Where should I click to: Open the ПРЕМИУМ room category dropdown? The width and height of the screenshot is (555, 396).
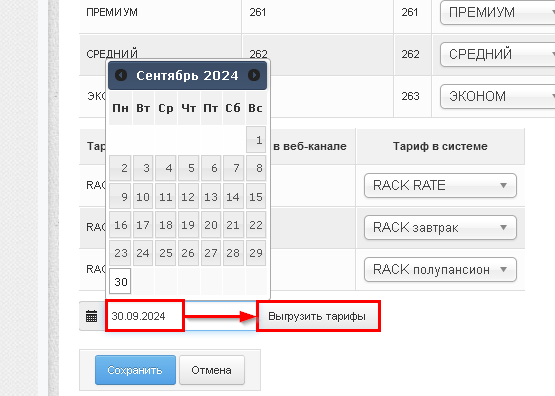(497, 12)
